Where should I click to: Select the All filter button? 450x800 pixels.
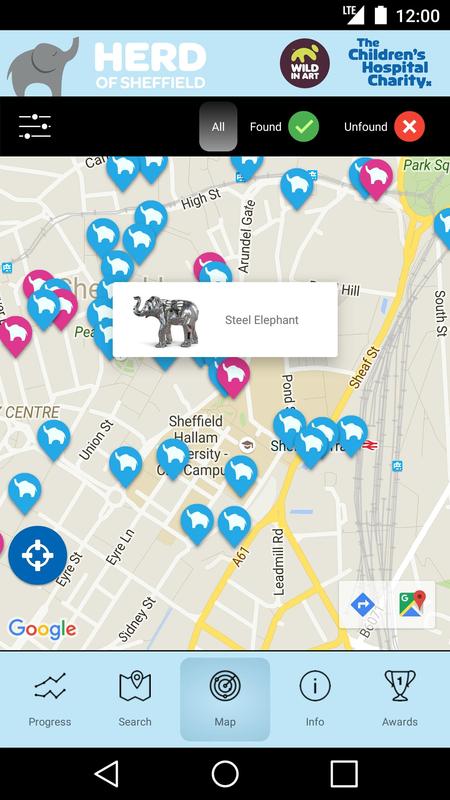pyautogui.click(x=218, y=127)
